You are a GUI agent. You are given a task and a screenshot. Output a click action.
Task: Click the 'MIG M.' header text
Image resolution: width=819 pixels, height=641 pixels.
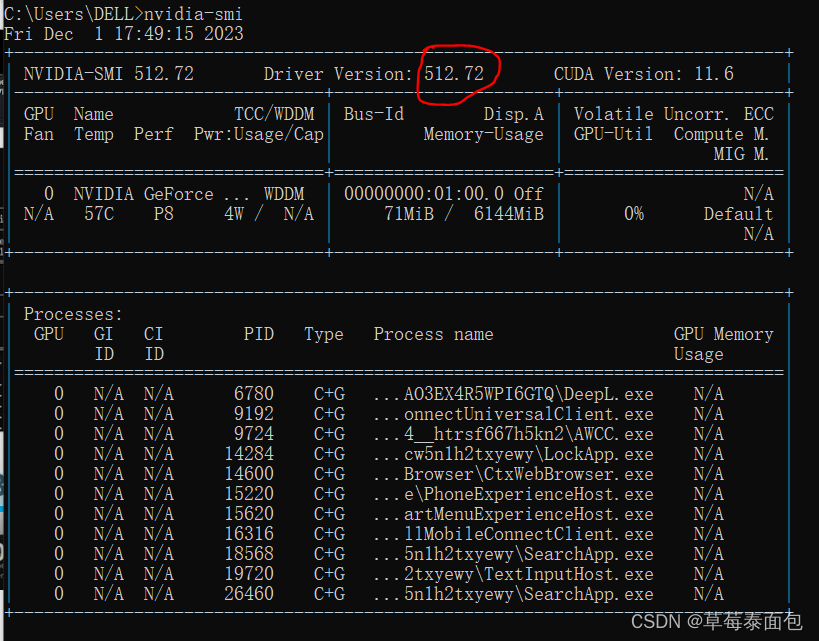pos(741,154)
